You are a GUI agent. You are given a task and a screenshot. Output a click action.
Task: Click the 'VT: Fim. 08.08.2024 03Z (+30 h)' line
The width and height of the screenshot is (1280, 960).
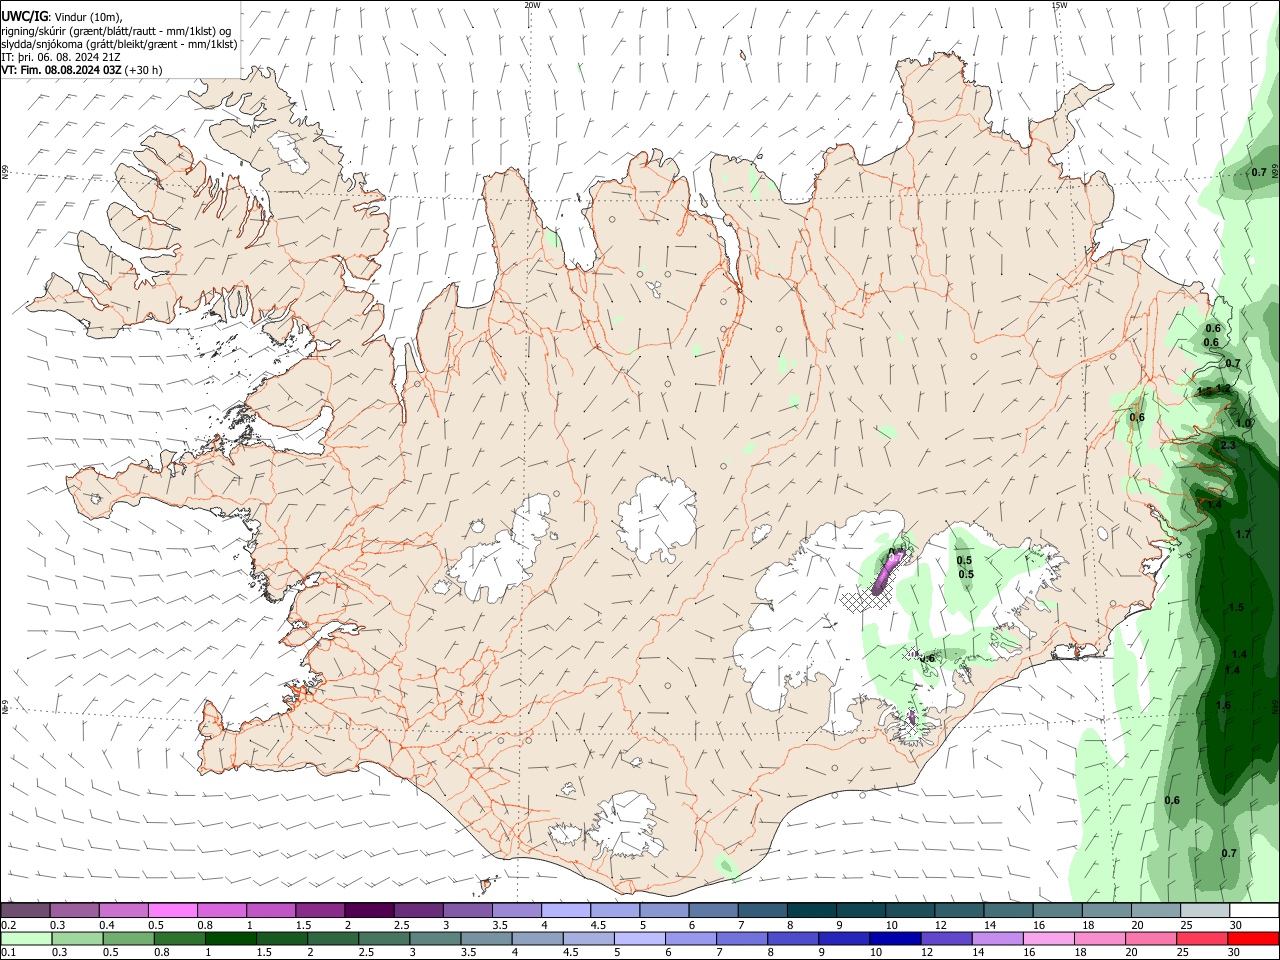82,70
